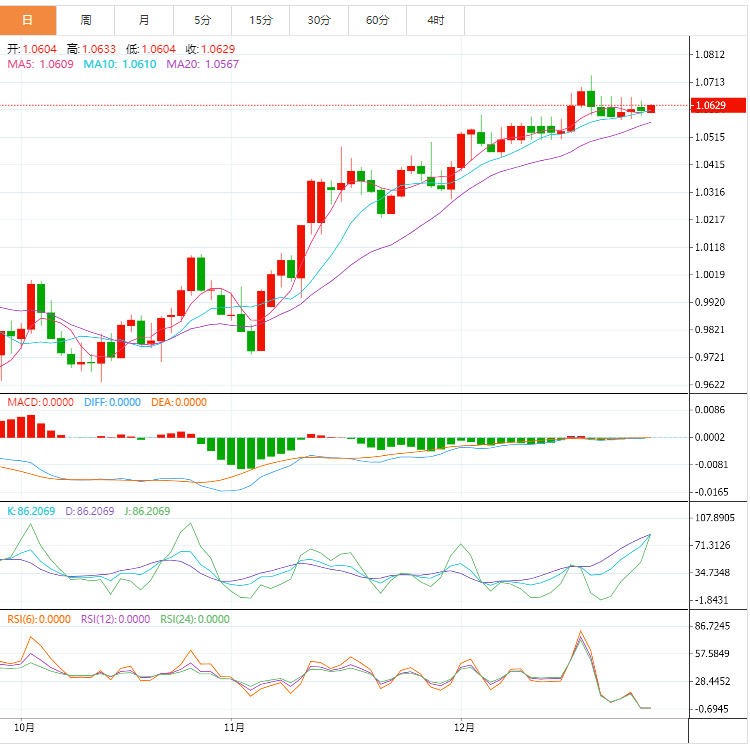Select the 15分 timeframe tab

[x=260, y=20]
